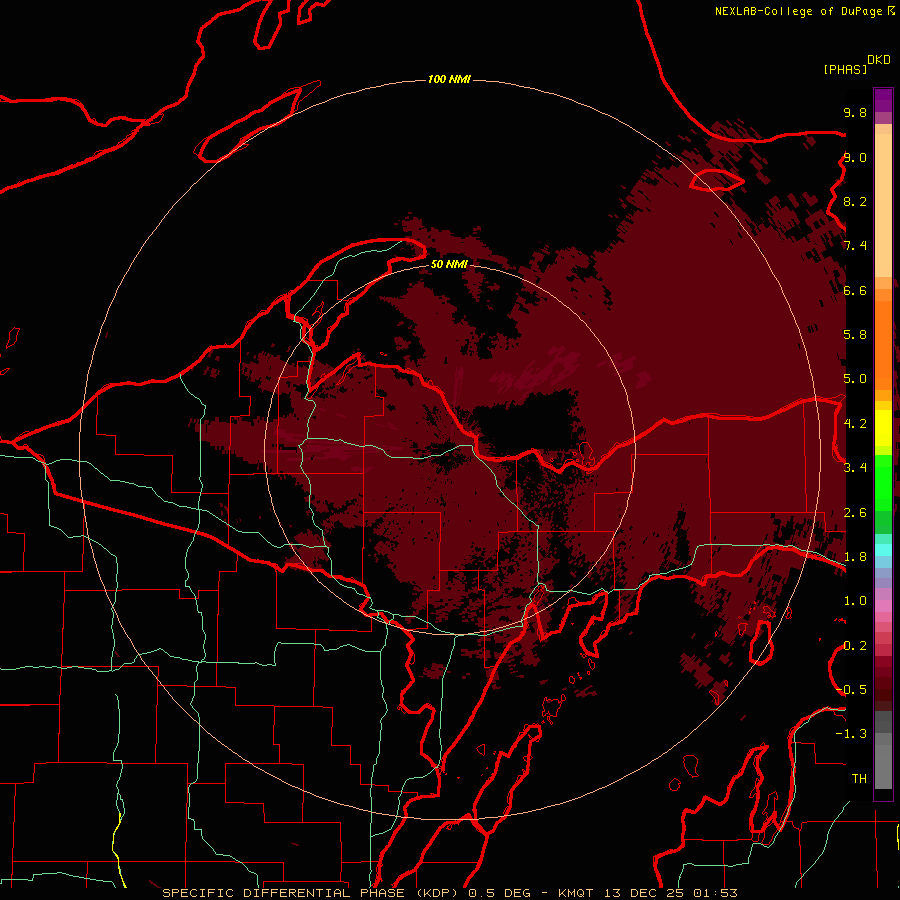Pick the cyan band of the color bar
The image size is (900, 900).
coord(883,550)
